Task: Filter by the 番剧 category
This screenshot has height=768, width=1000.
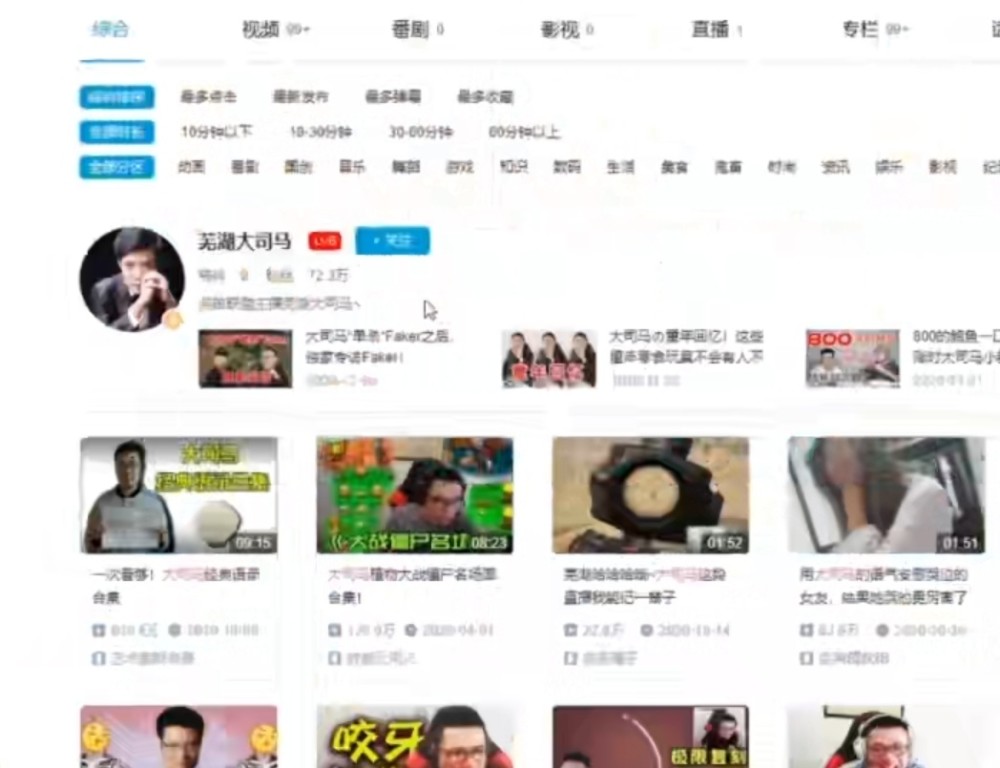Action: click(x=245, y=167)
